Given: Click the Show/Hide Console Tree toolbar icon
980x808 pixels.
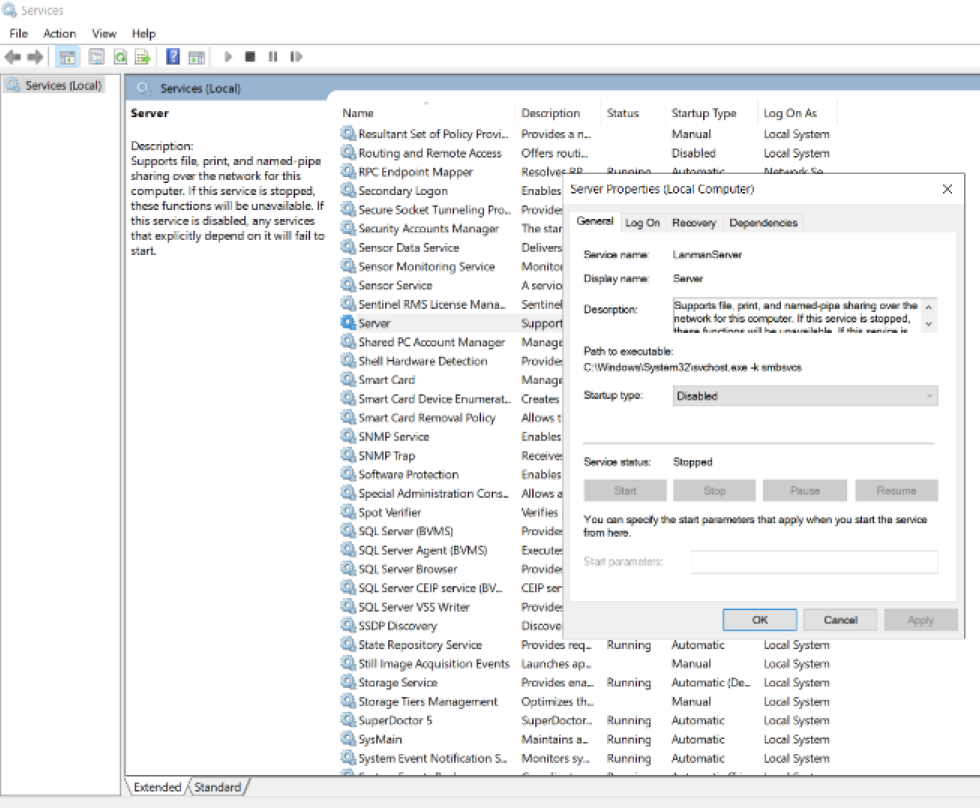Looking at the screenshot, I should pyautogui.click(x=68, y=57).
